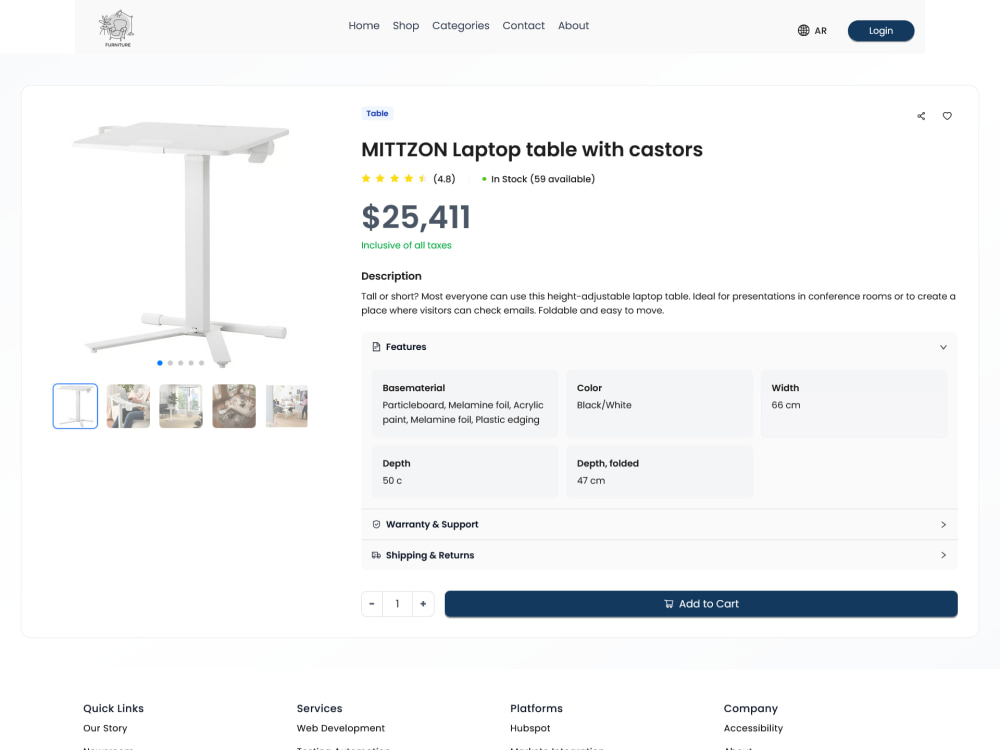
Task: Open Accessibility footer link
Action: pos(753,728)
